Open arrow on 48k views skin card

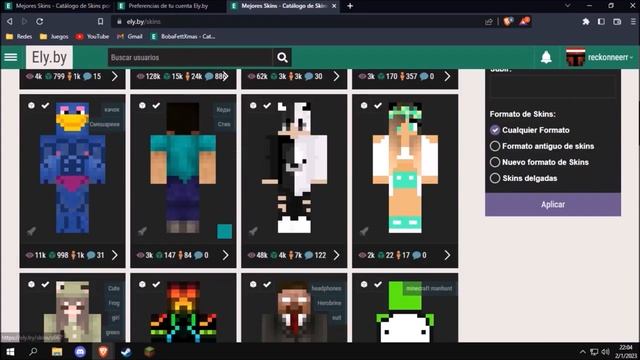(336, 255)
